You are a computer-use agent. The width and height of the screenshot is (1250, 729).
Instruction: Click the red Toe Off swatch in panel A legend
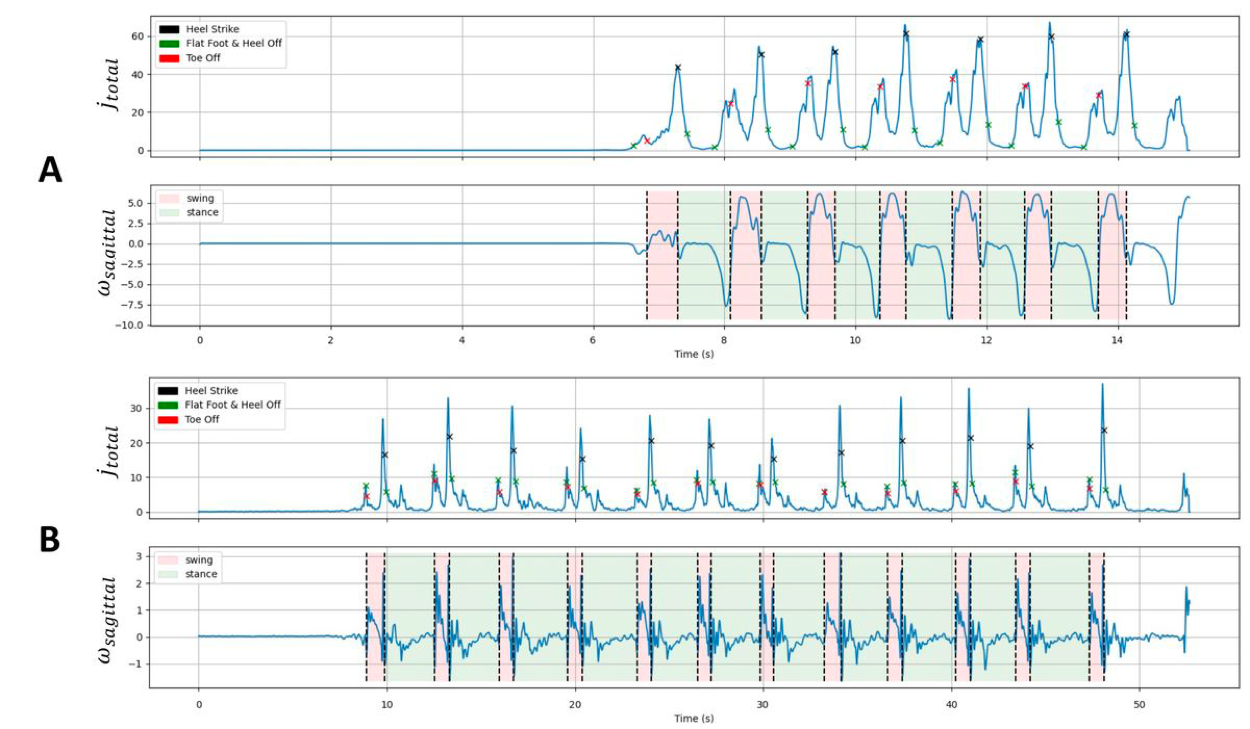click(170, 58)
